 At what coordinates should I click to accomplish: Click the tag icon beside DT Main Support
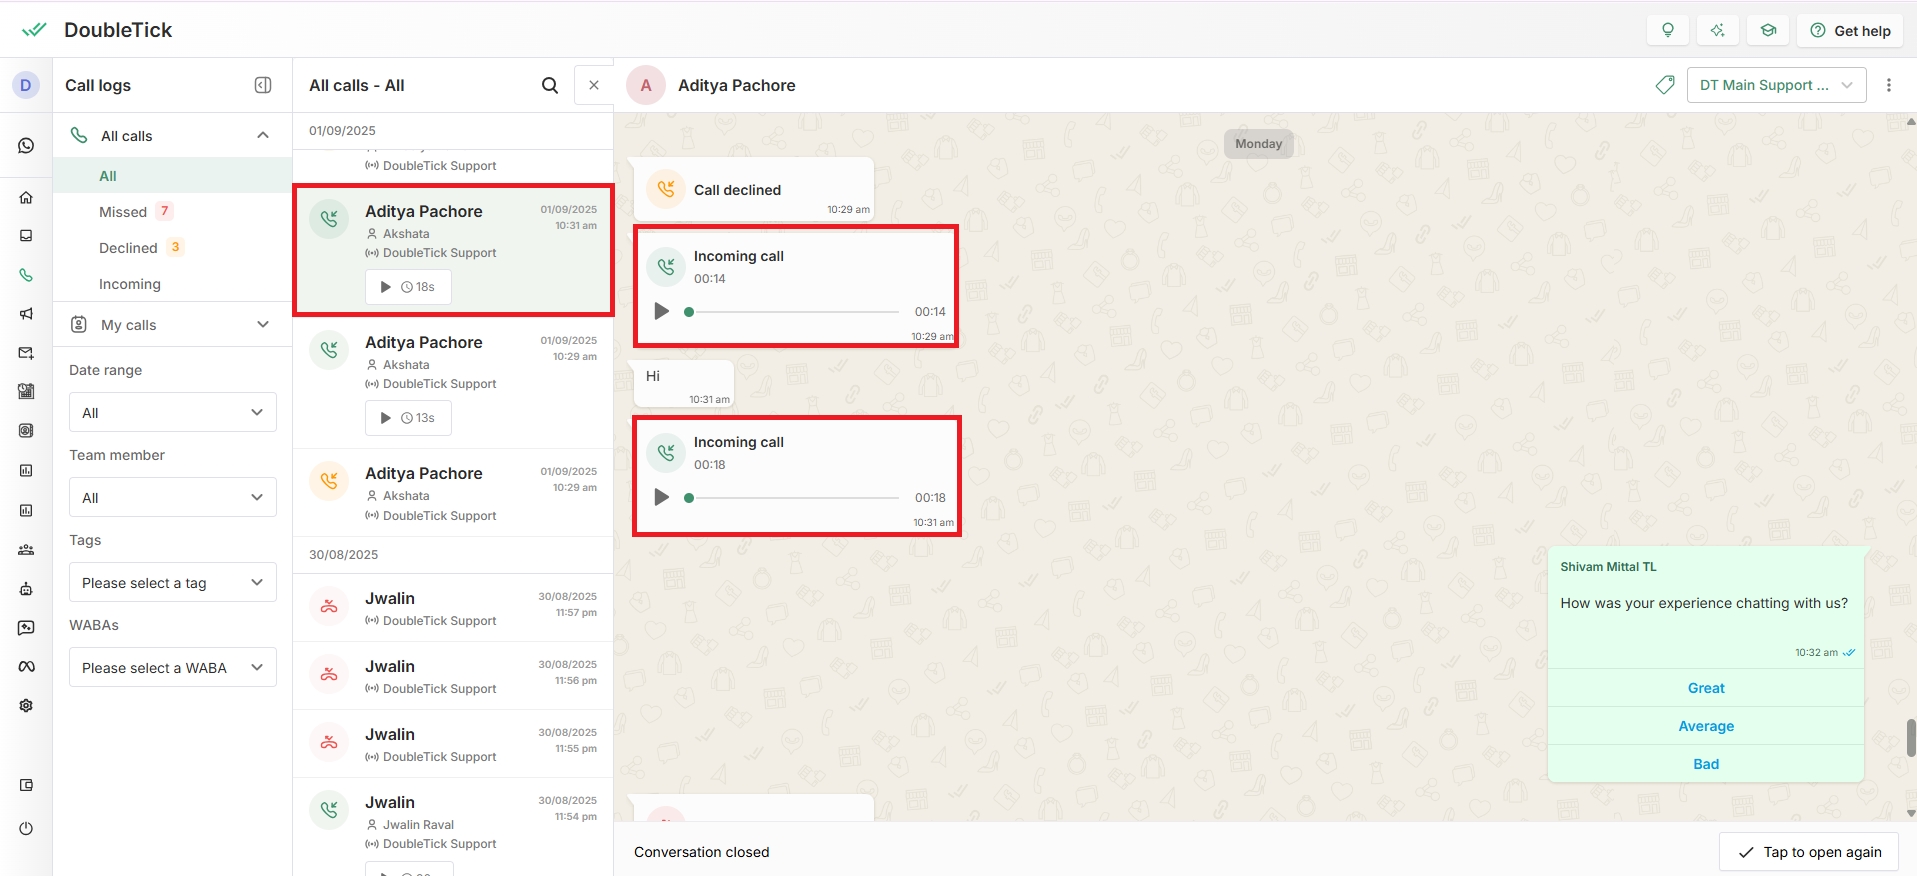coord(1665,86)
